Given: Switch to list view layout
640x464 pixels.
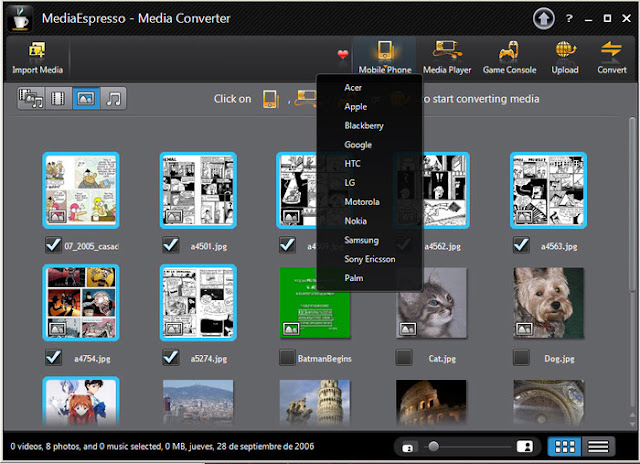Looking at the screenshot, I should [x=598, y=446].
